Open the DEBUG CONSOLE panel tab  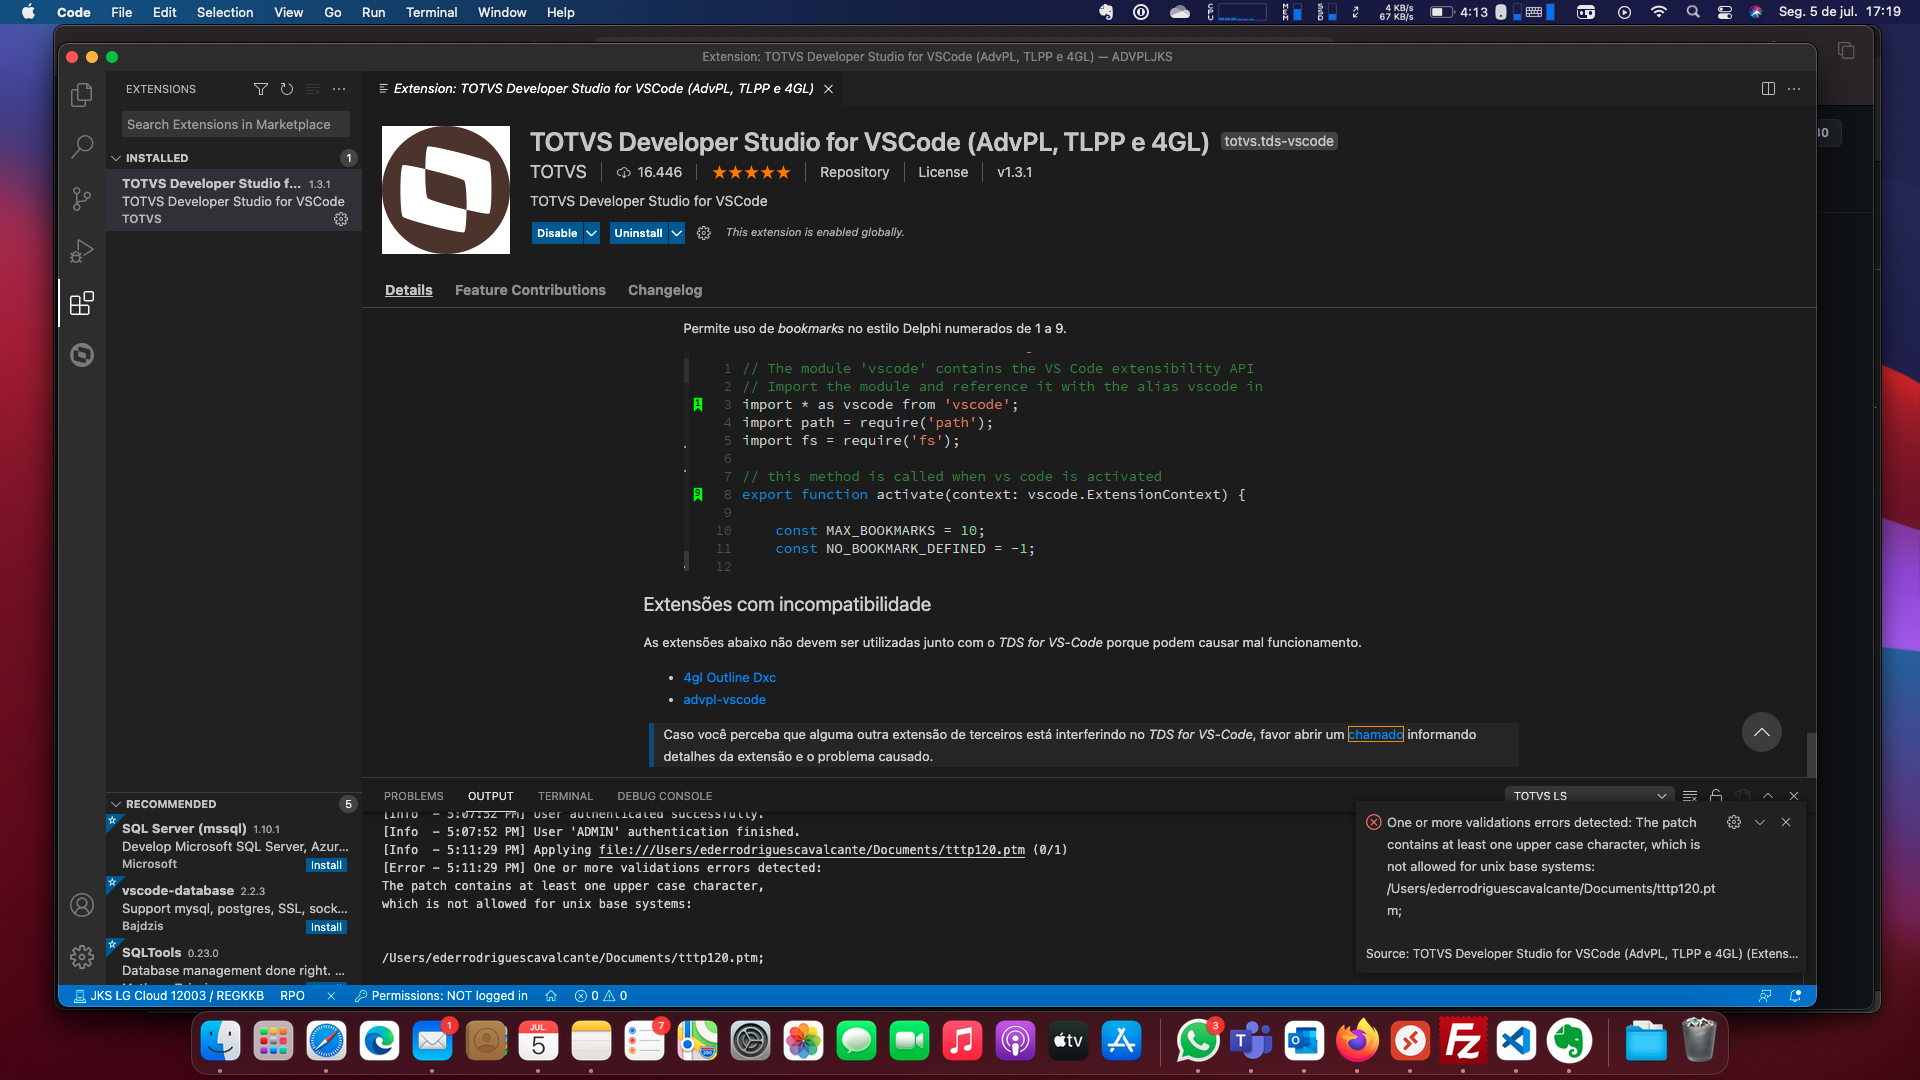[664, 796]
